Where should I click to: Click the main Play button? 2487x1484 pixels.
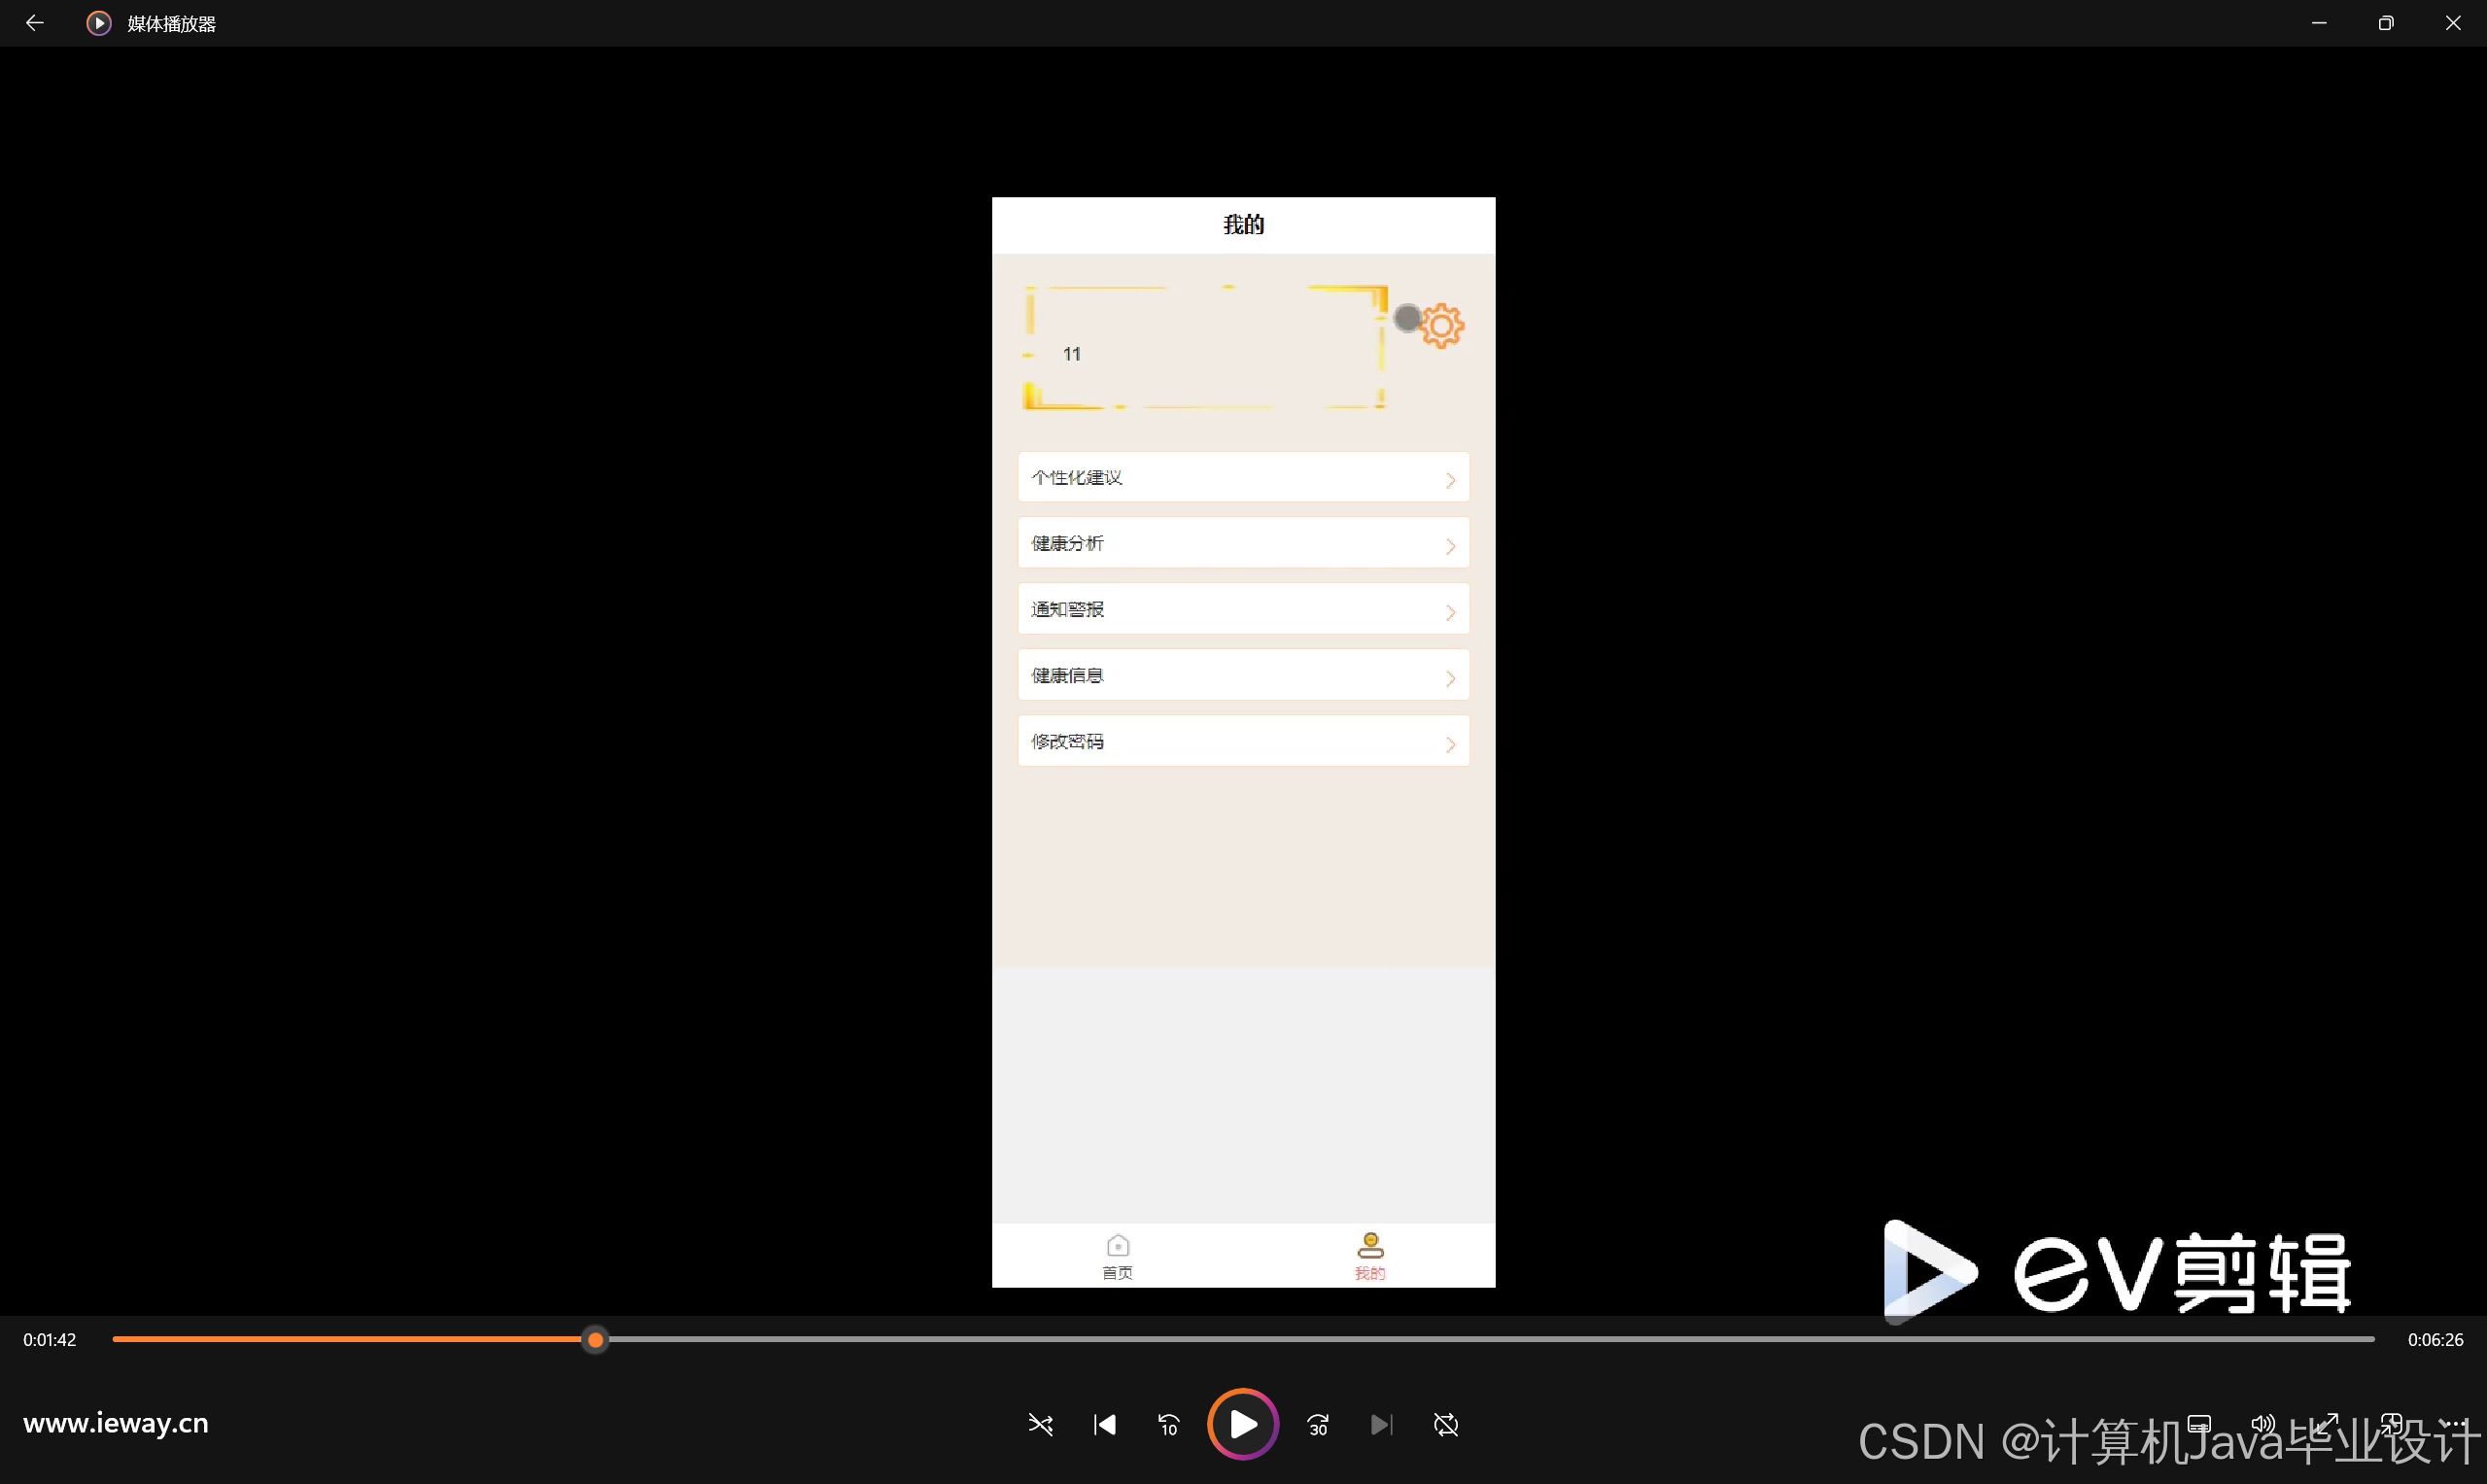1243,1423
